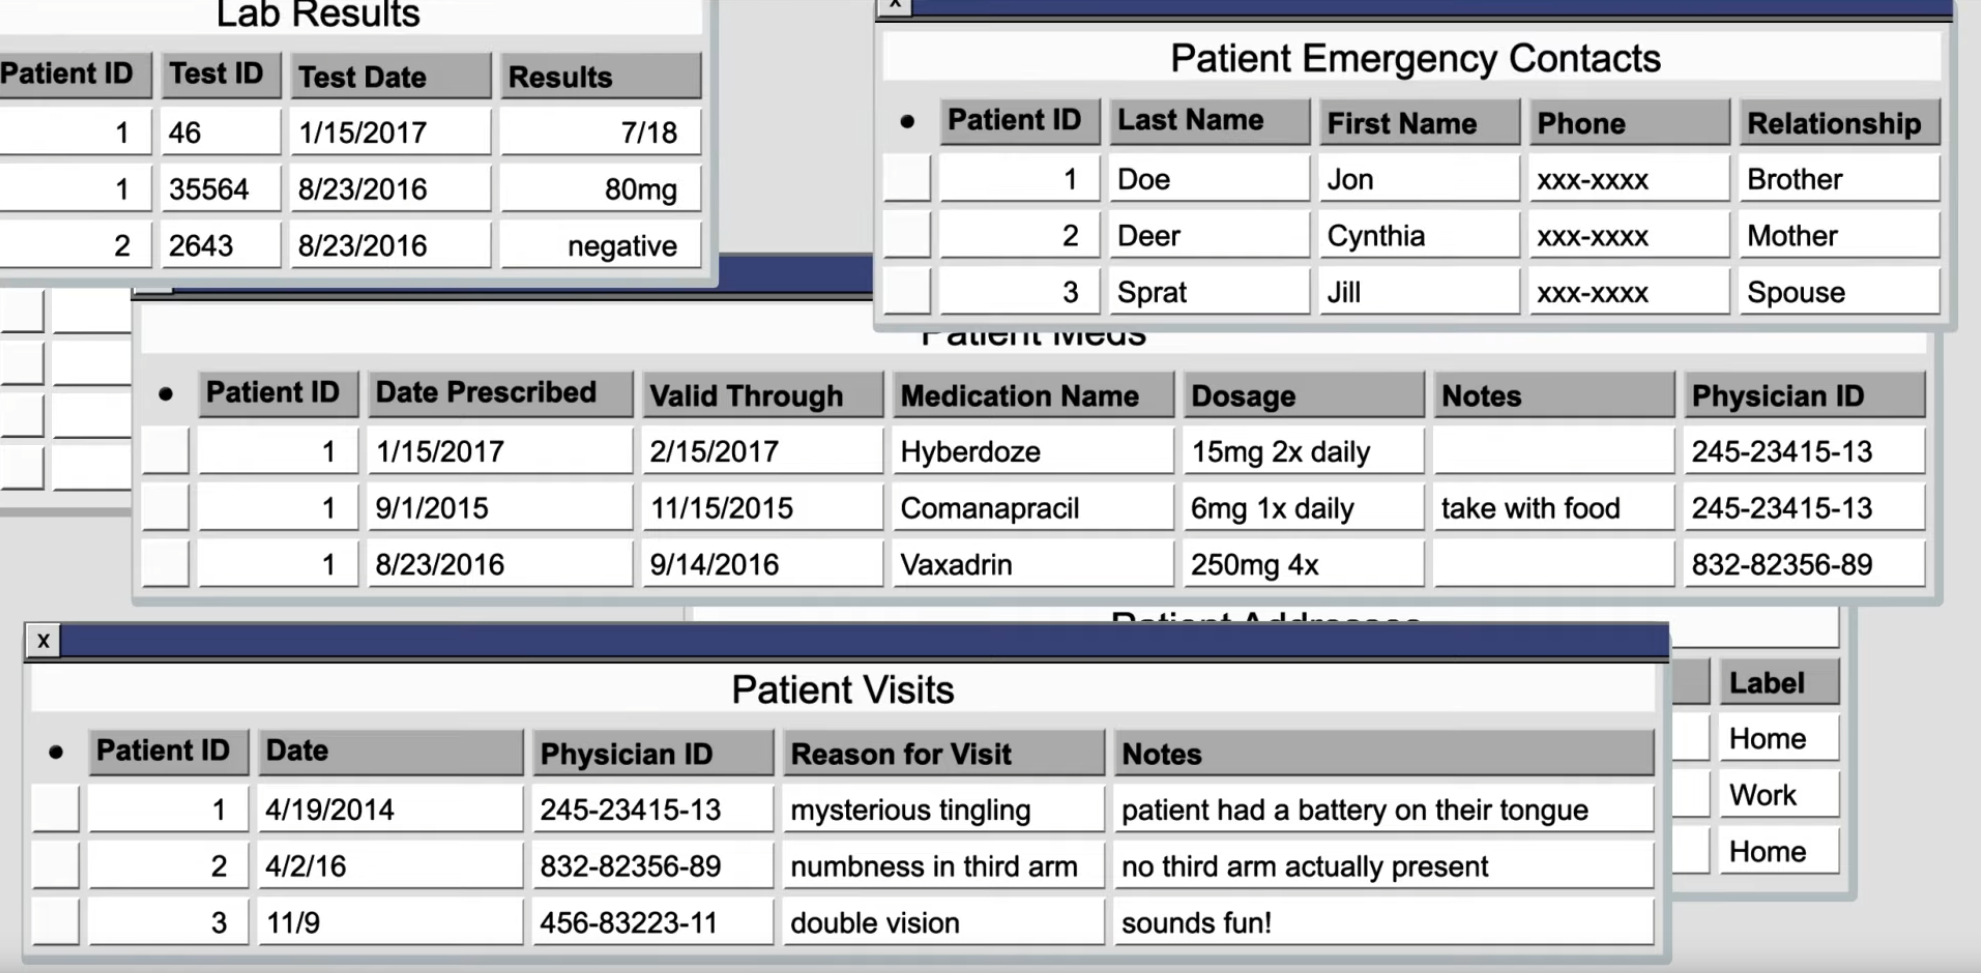
Task: Select the Hyberdoze medication row
Action: [166, 451]
